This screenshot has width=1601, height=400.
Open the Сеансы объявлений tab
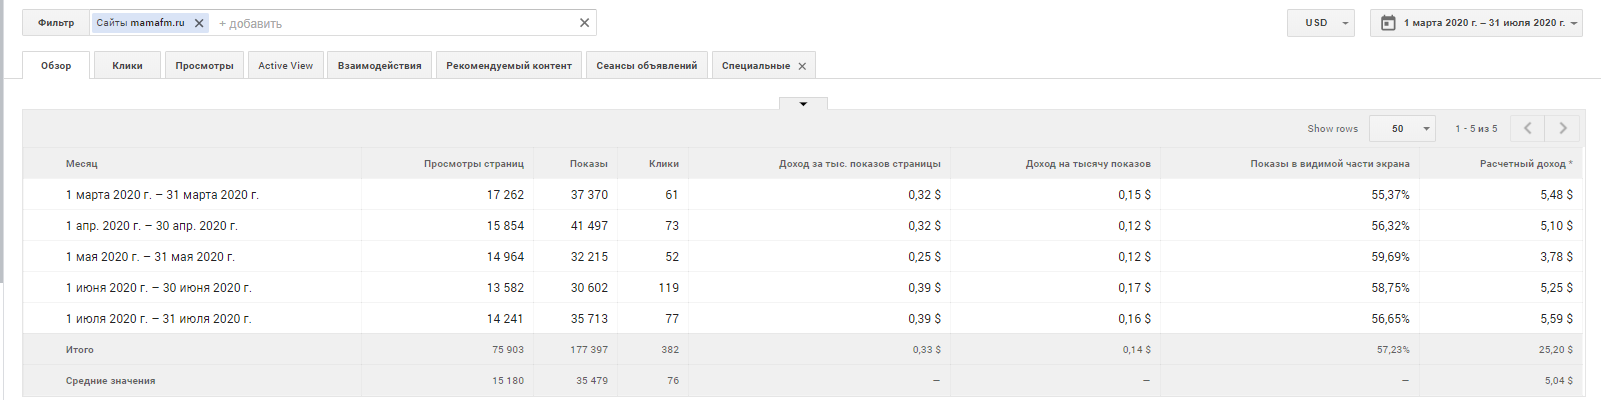point(646,66)
